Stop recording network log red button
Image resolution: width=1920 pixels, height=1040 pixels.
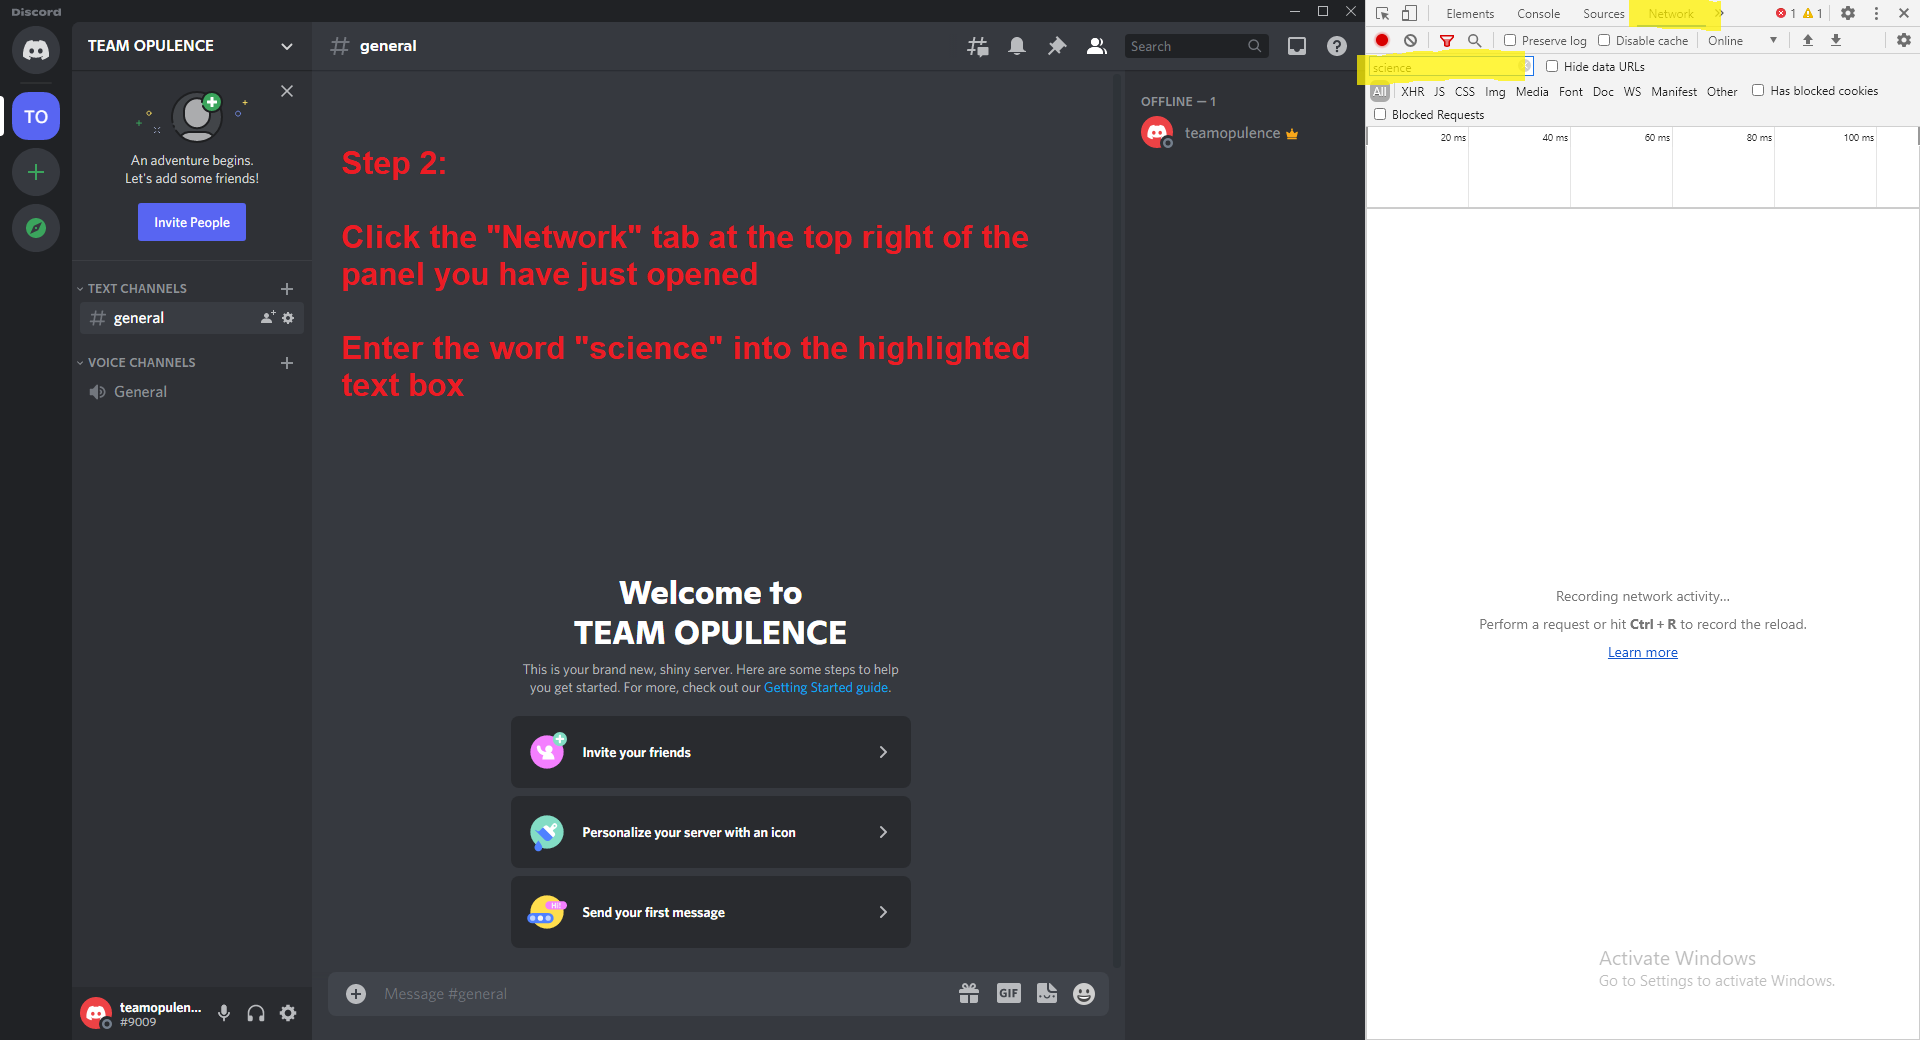point(1382,40)
